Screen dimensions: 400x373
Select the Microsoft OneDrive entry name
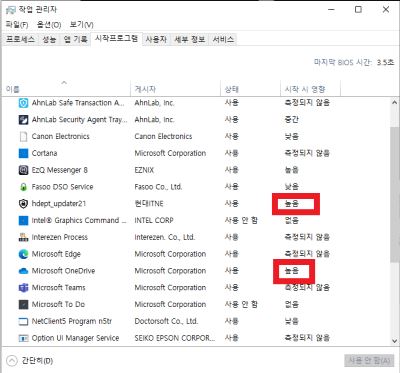[63, 271]
